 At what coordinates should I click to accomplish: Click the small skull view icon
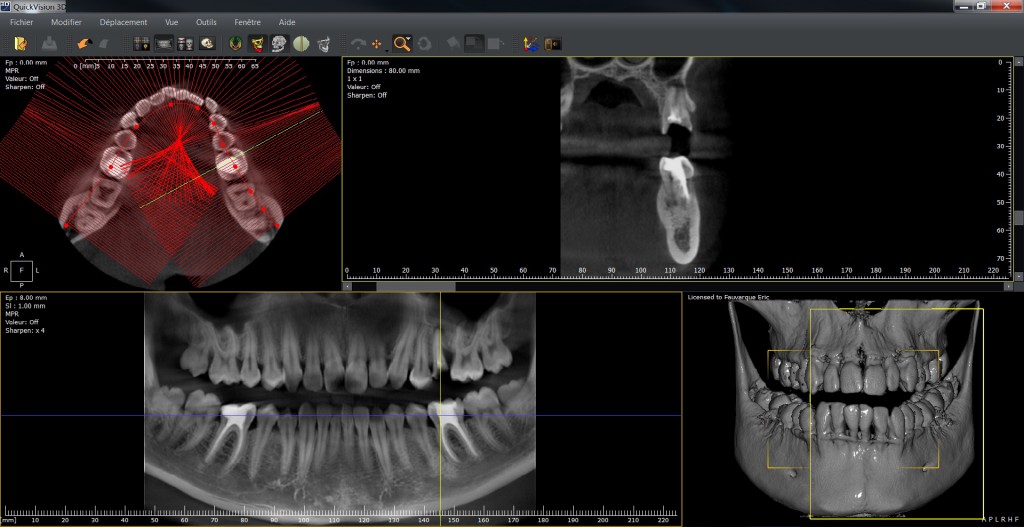[207, 43]
